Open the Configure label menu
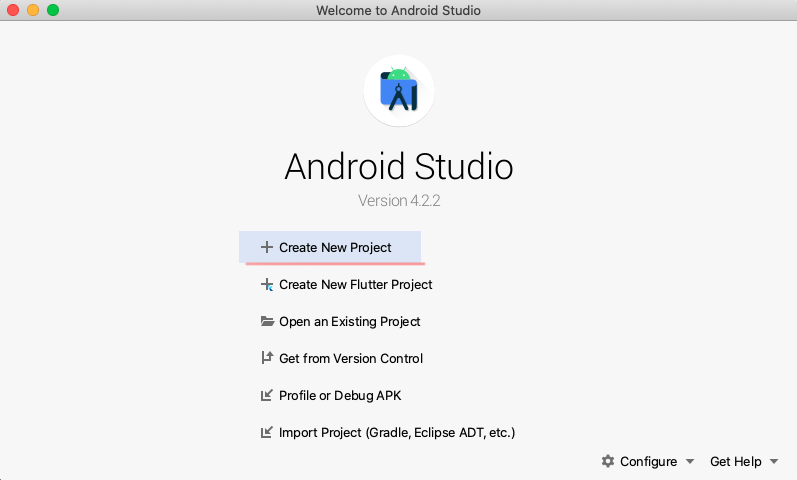 648,462
